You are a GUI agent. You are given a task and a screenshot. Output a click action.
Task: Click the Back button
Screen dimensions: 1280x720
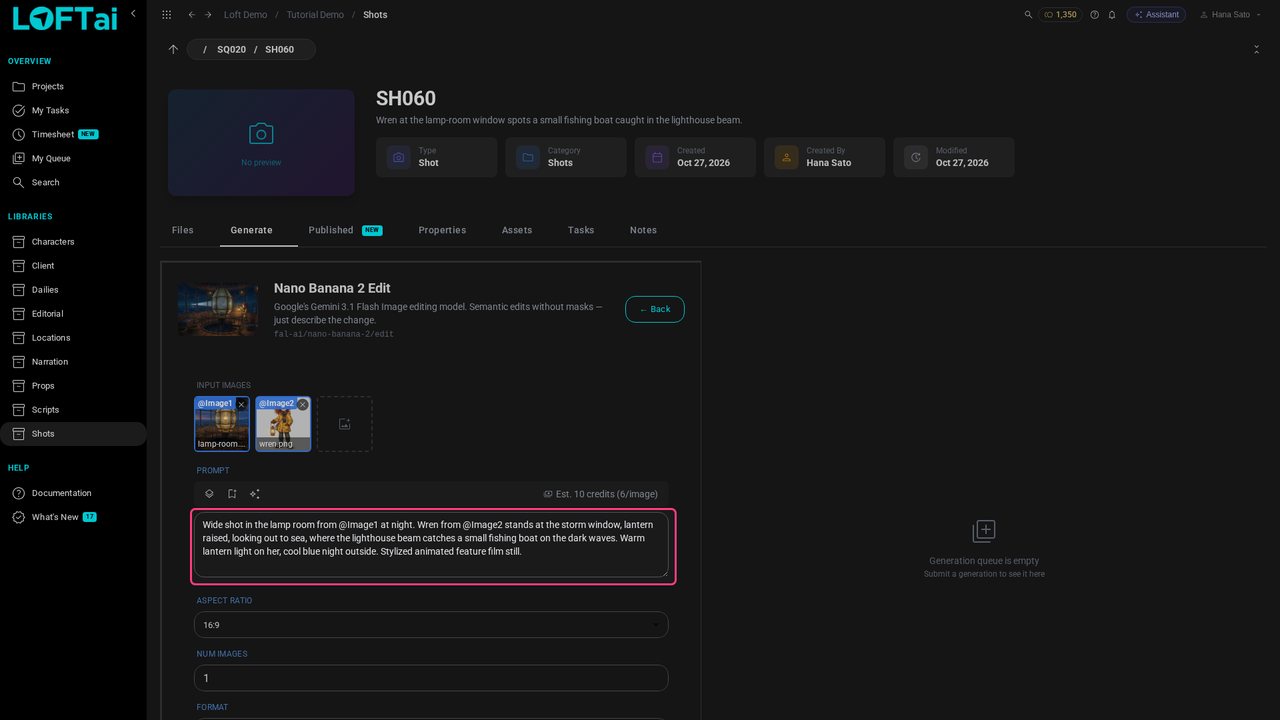(x=655, y=309)
